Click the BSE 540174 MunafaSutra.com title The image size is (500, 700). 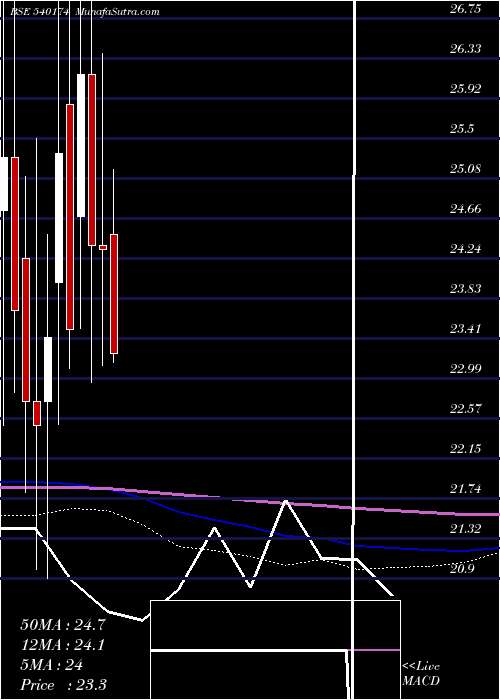[x=84, y=12]
